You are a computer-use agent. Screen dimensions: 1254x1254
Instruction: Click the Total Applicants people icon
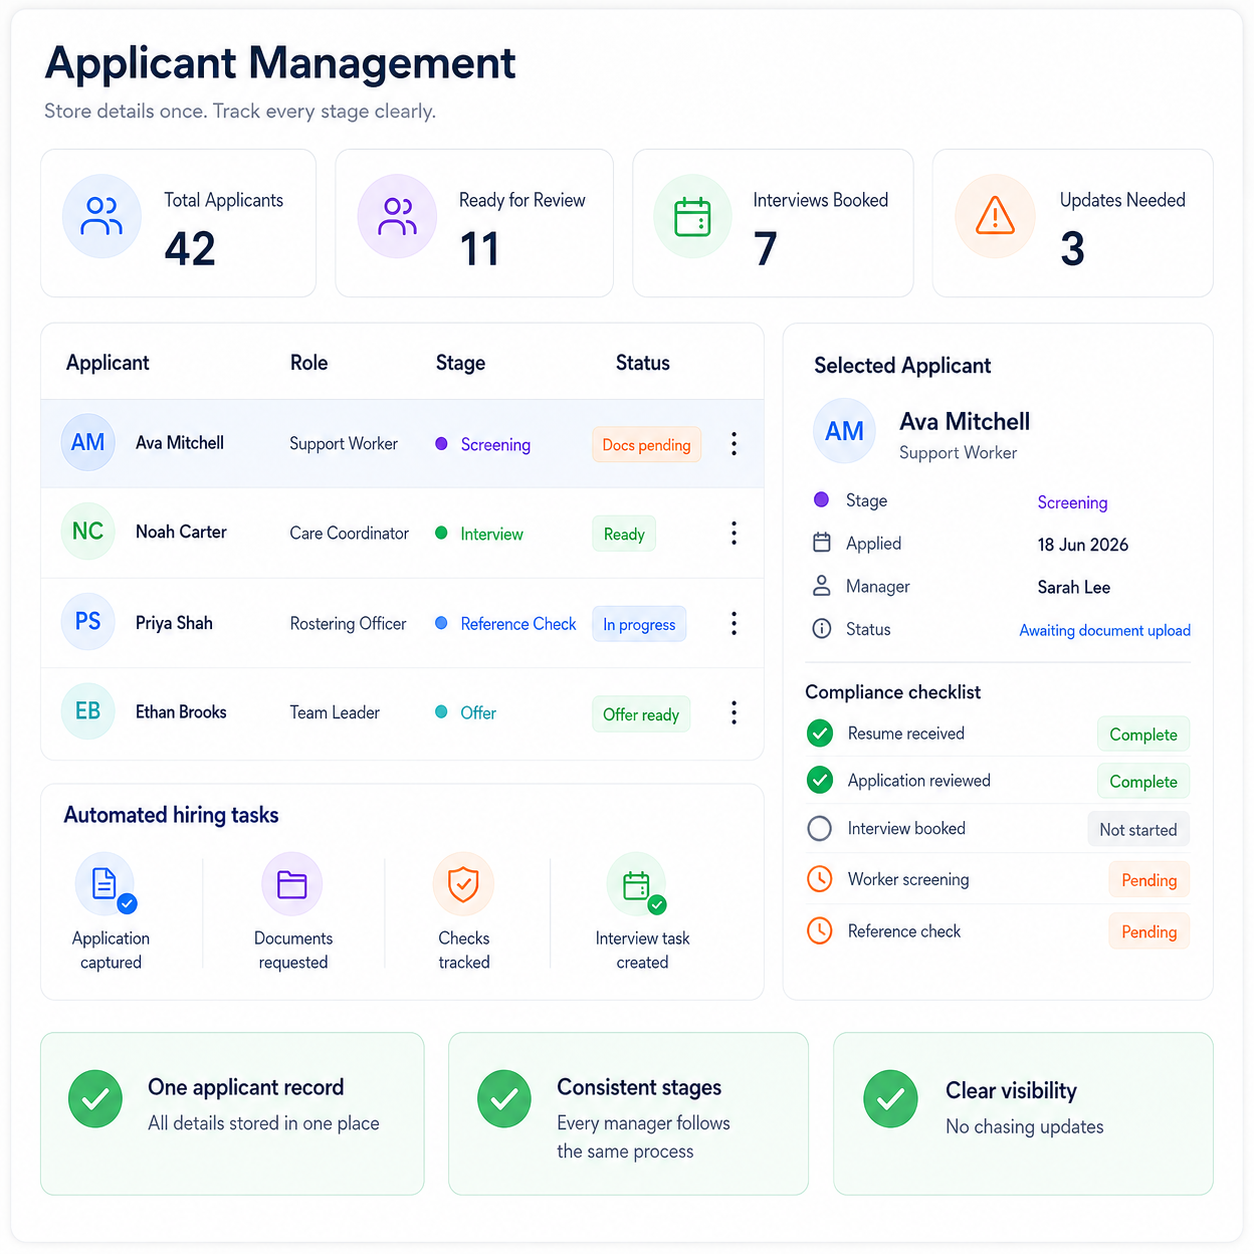[x=102, y=216]
